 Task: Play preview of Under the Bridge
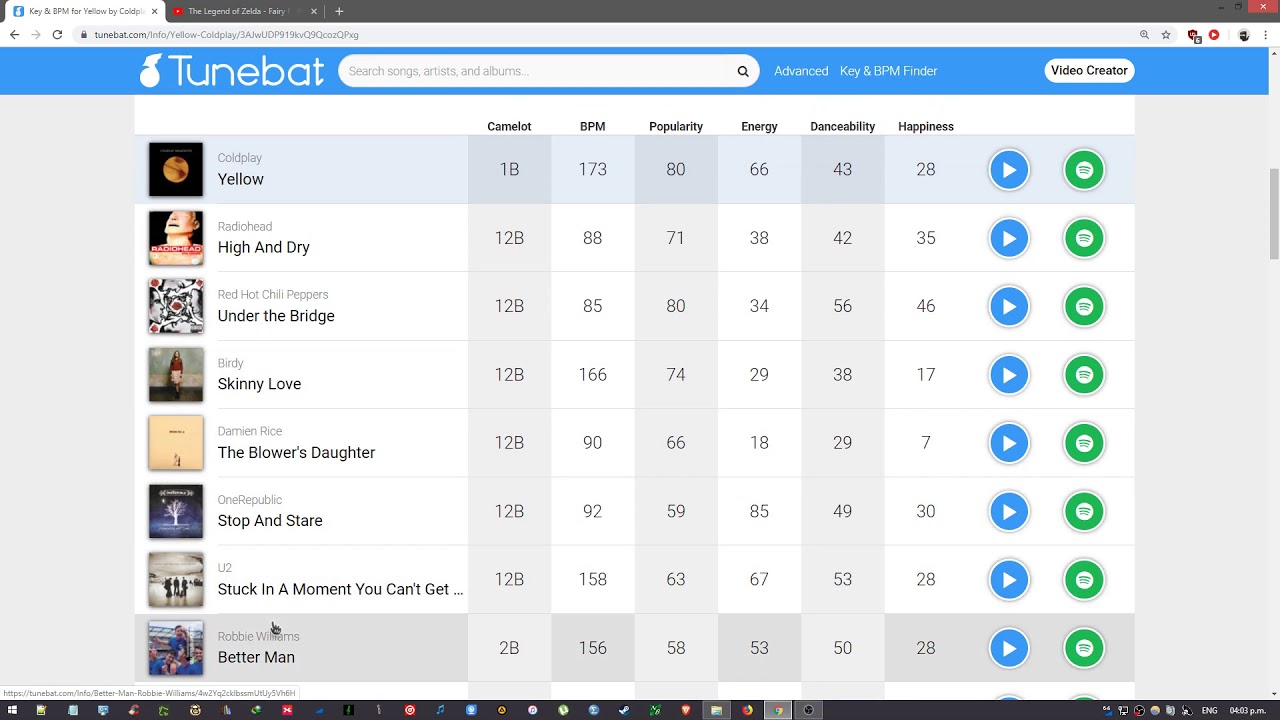coord(1009,306)
